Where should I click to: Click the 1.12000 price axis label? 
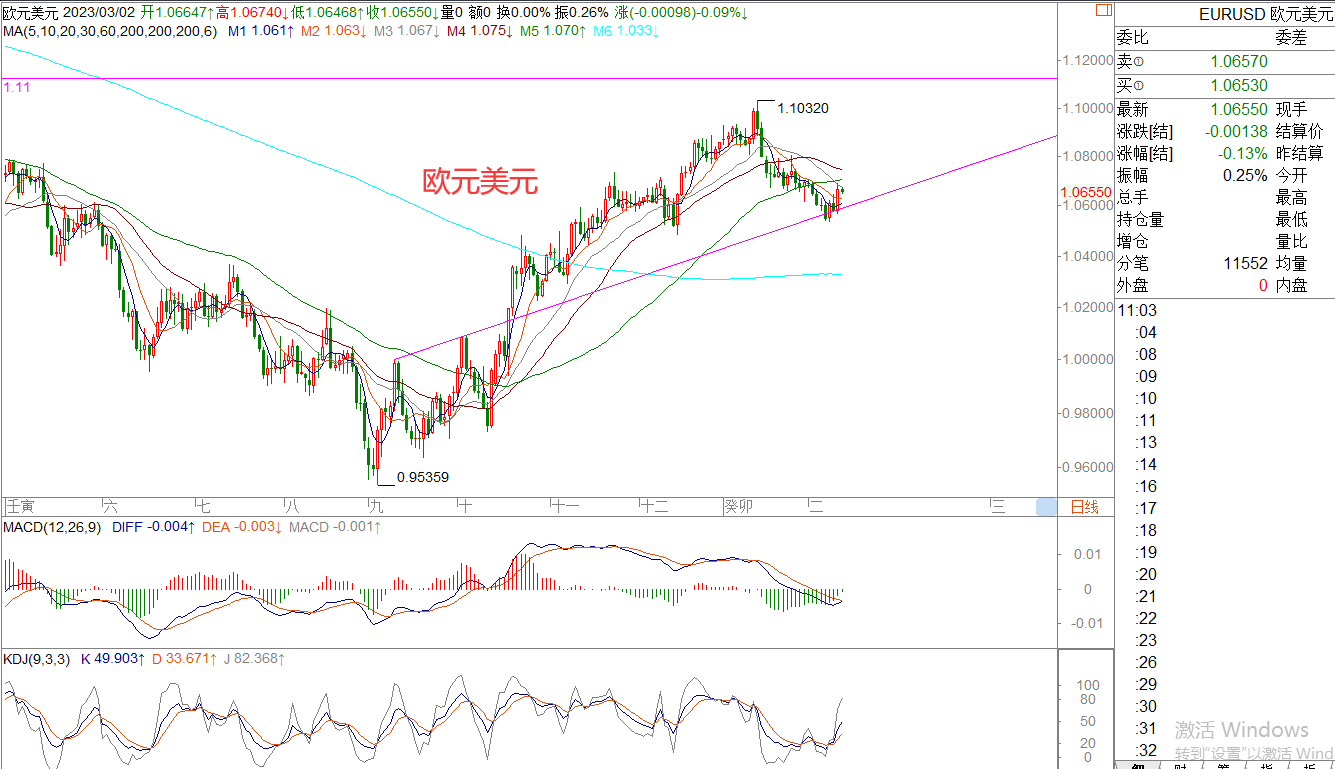(1088, 61)
